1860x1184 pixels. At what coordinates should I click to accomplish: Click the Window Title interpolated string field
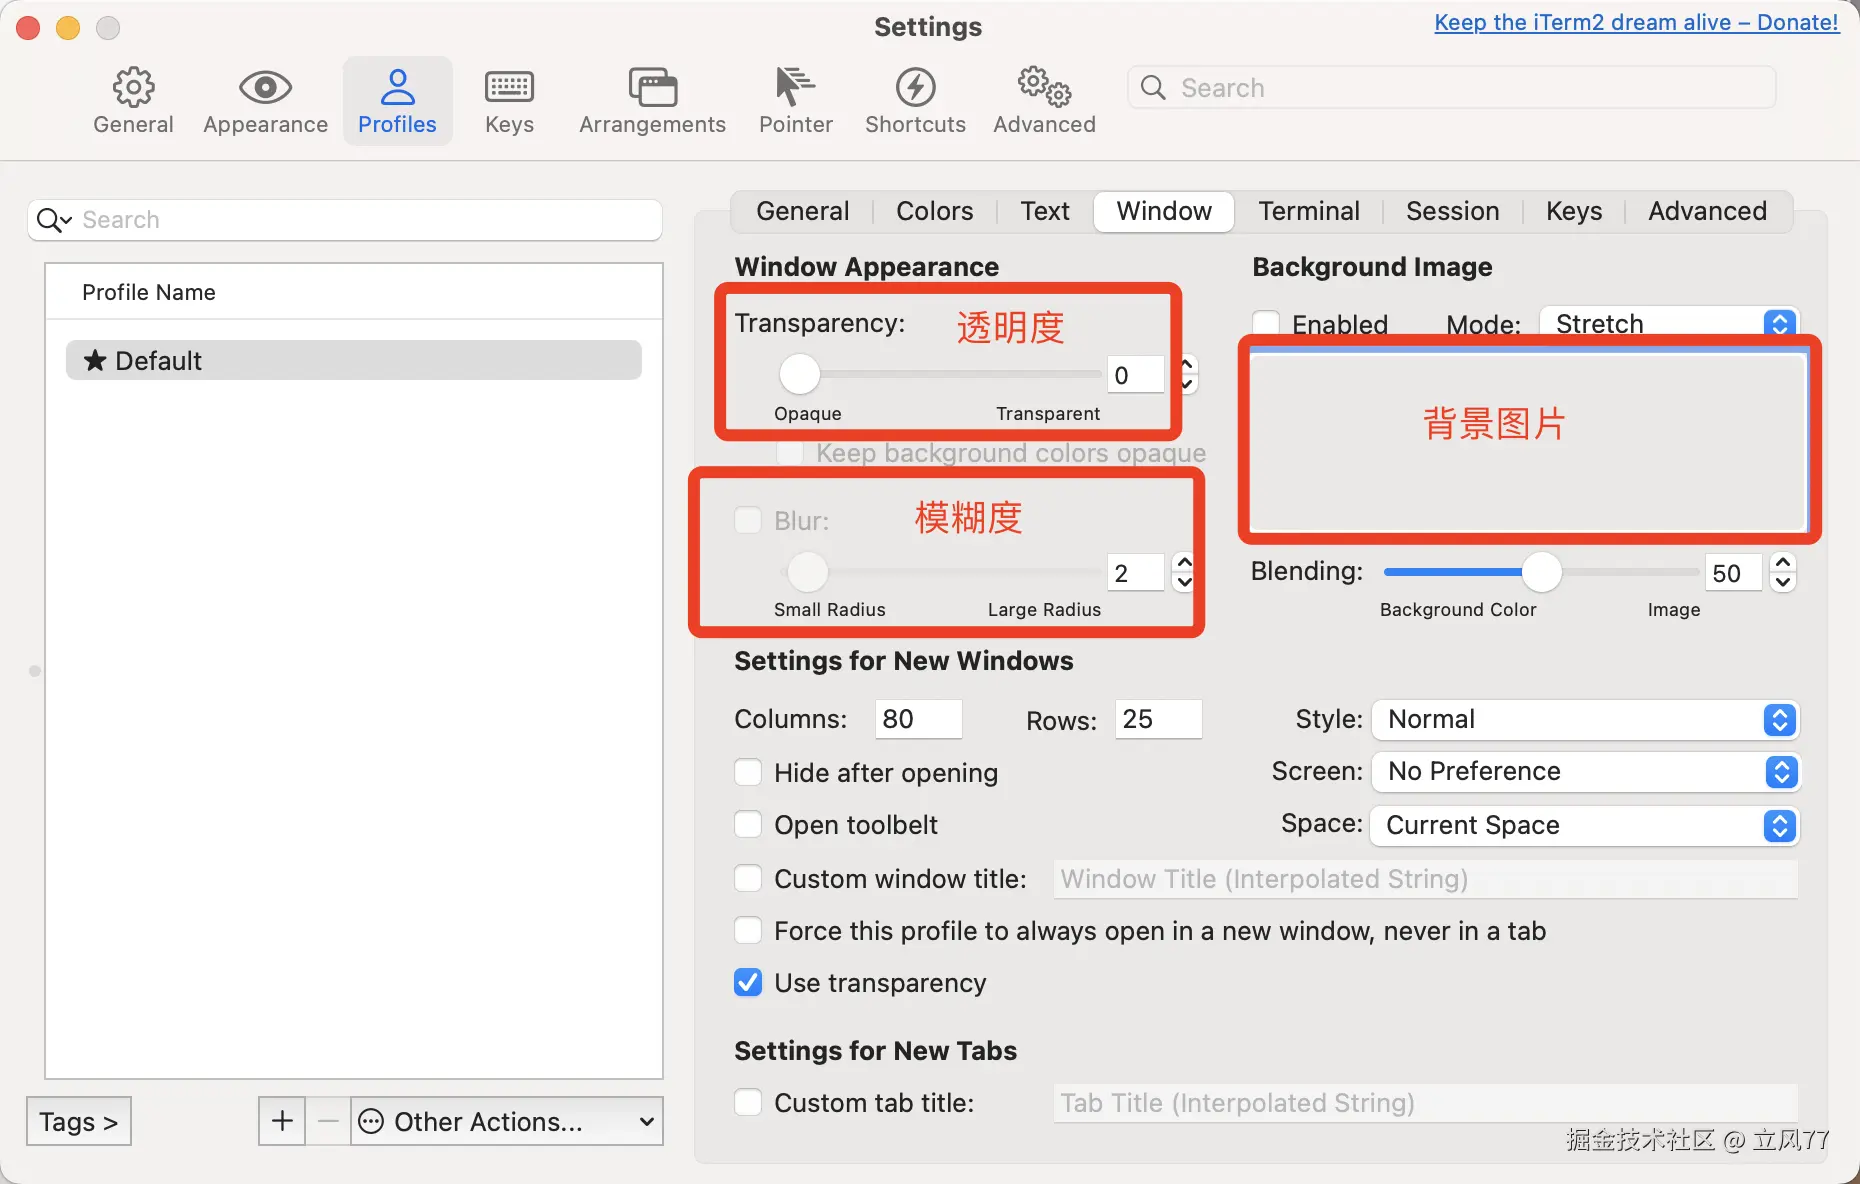[x=1425, y=878]
